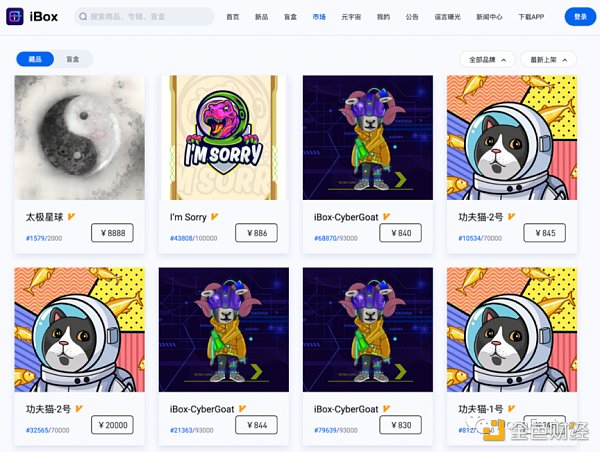Viewport: 600px width, 452px height.
Task: Click verified badge beside first iBox-CyberGoat
Action: tap(386, 217)
